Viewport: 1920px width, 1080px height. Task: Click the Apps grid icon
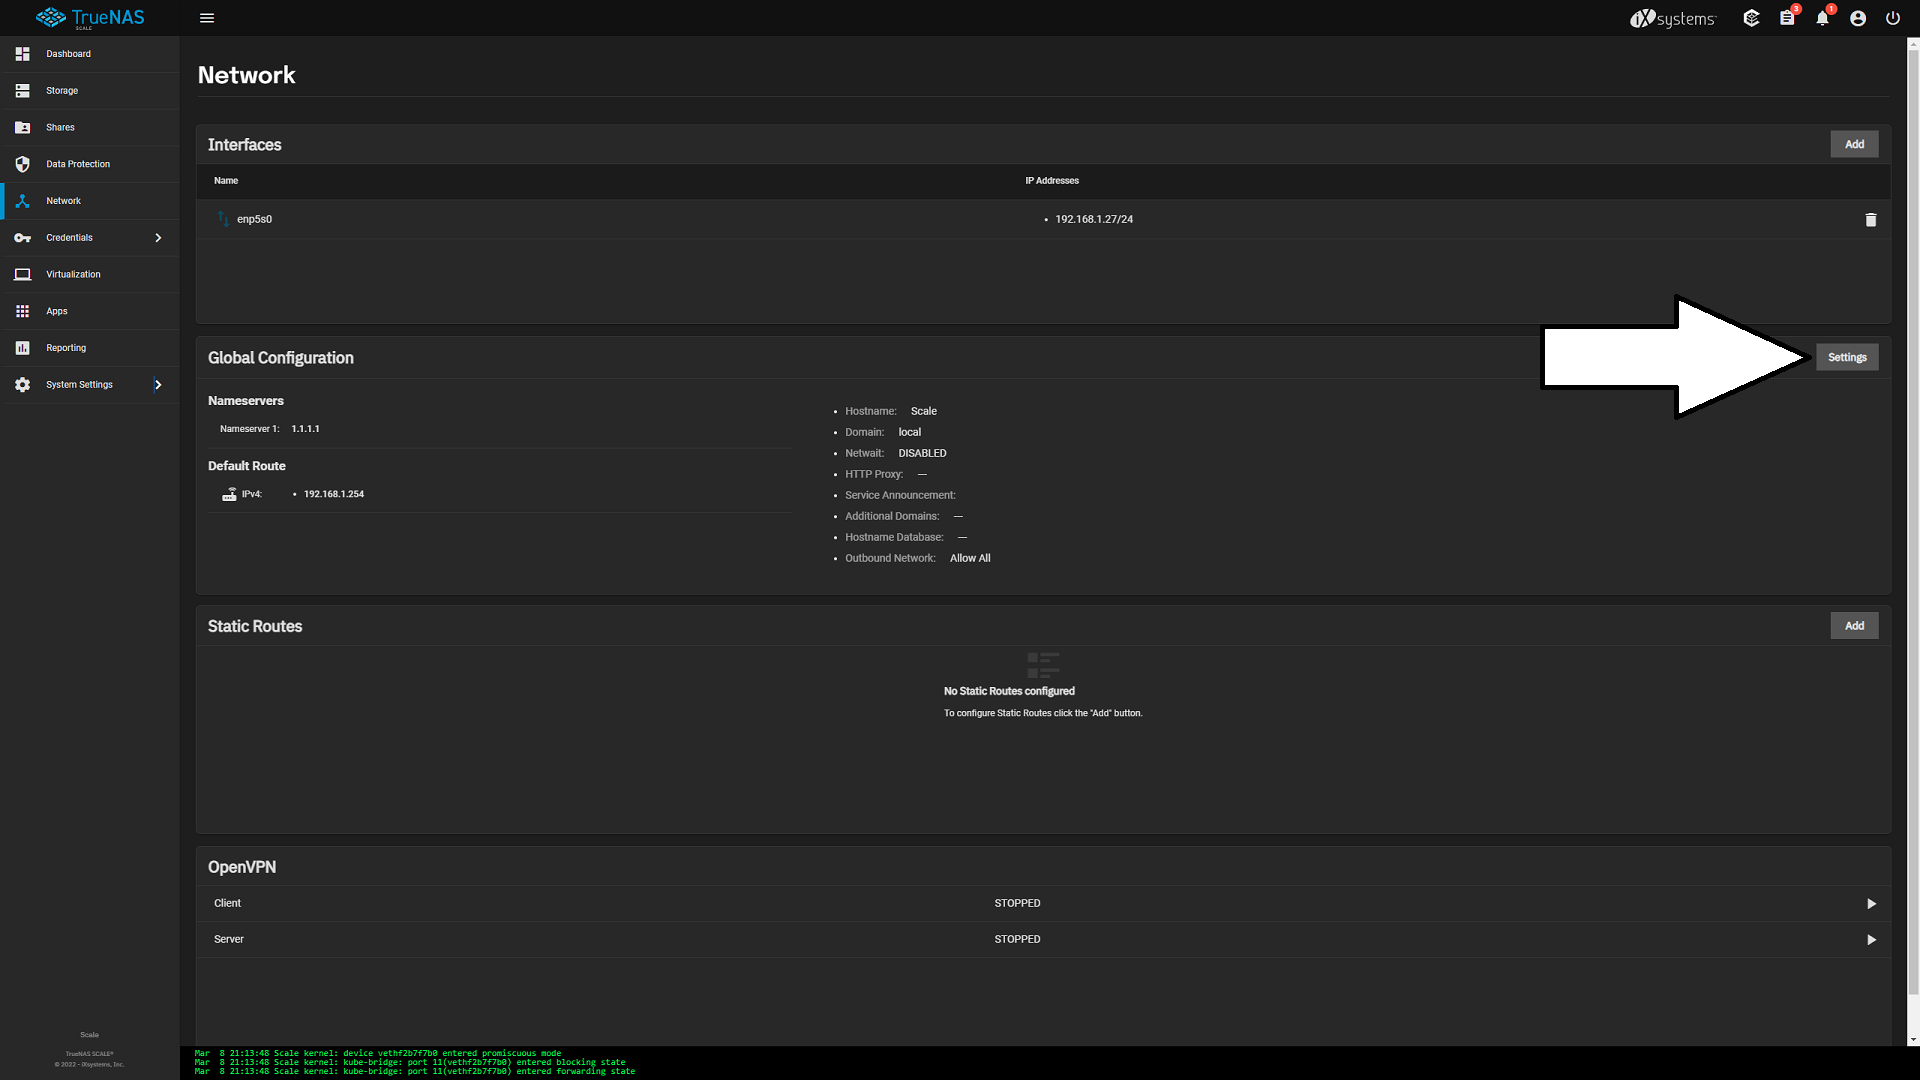click(22, 311)
